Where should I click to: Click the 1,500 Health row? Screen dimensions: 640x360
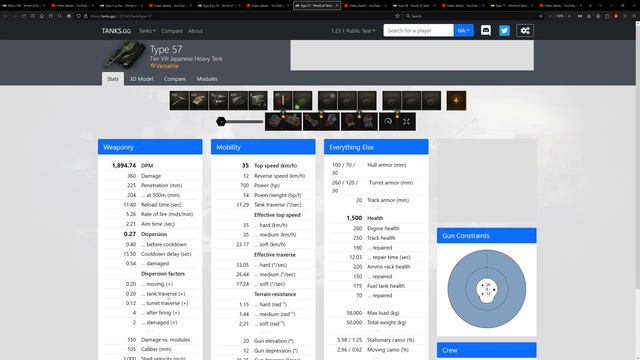pyautogui.click(x=376, y=218)
